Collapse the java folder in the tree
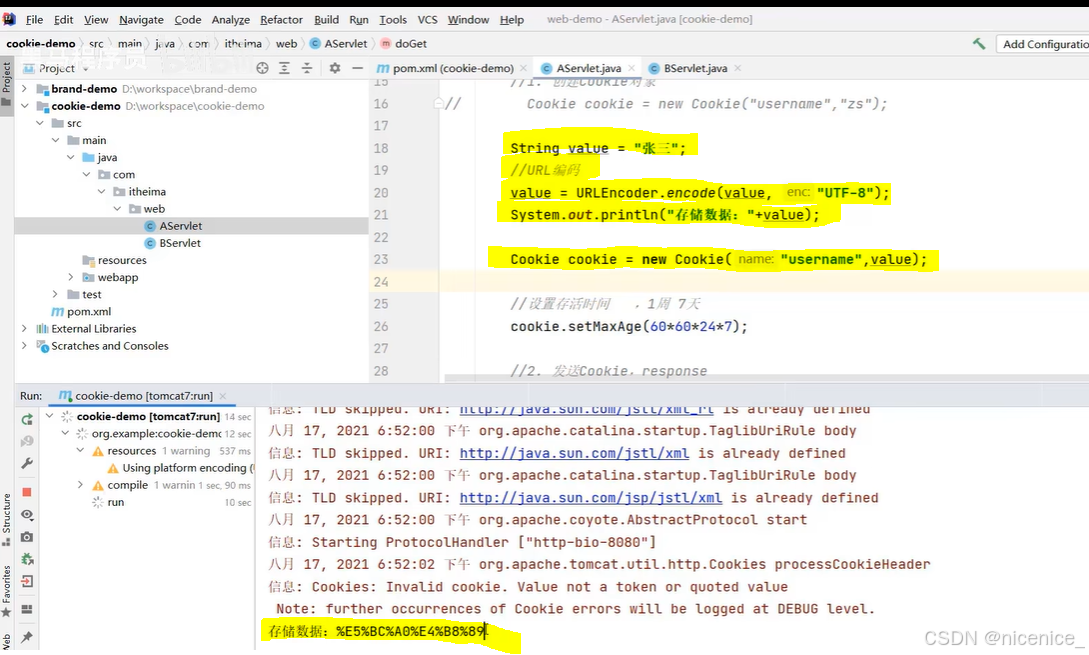The width and height of the screenshot is (1089, 655). (70, 158)
